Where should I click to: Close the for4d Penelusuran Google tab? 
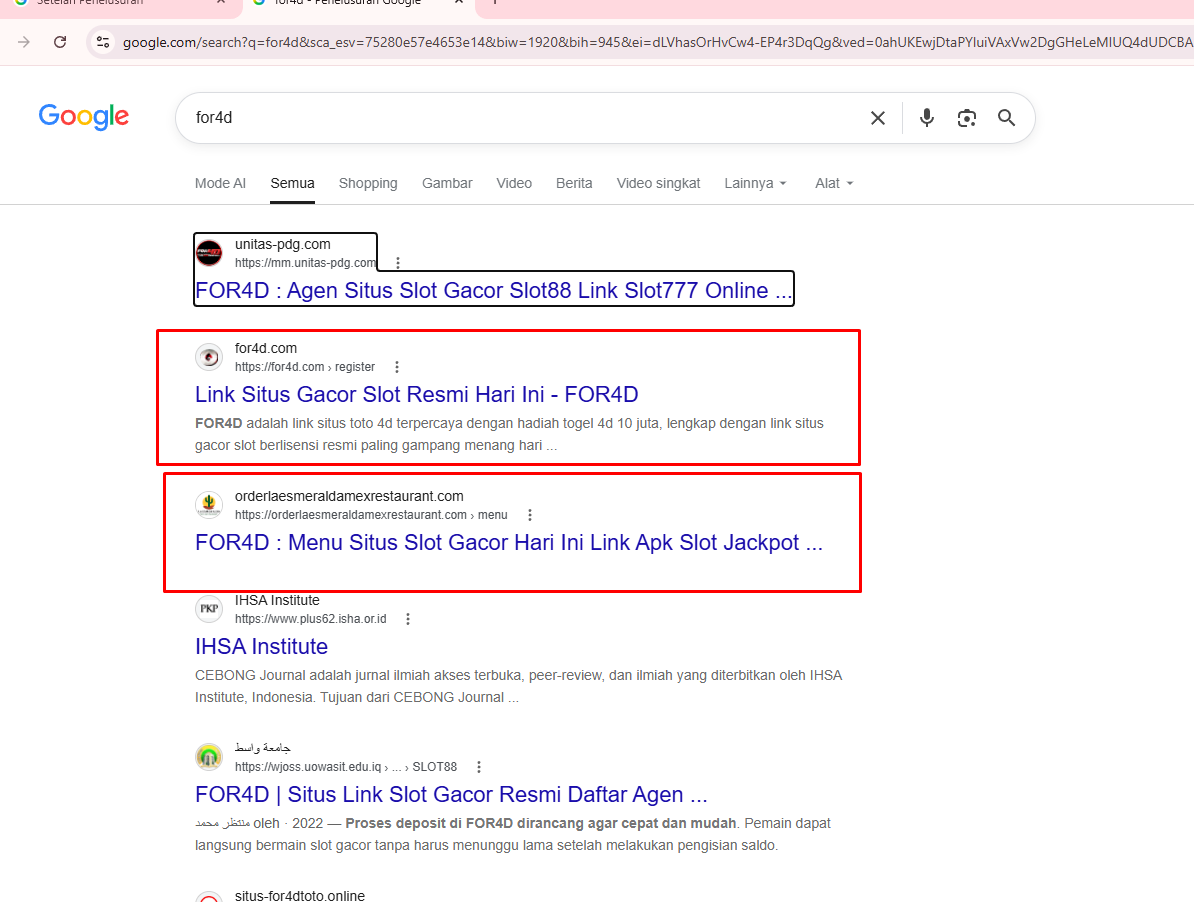point(459,2)
